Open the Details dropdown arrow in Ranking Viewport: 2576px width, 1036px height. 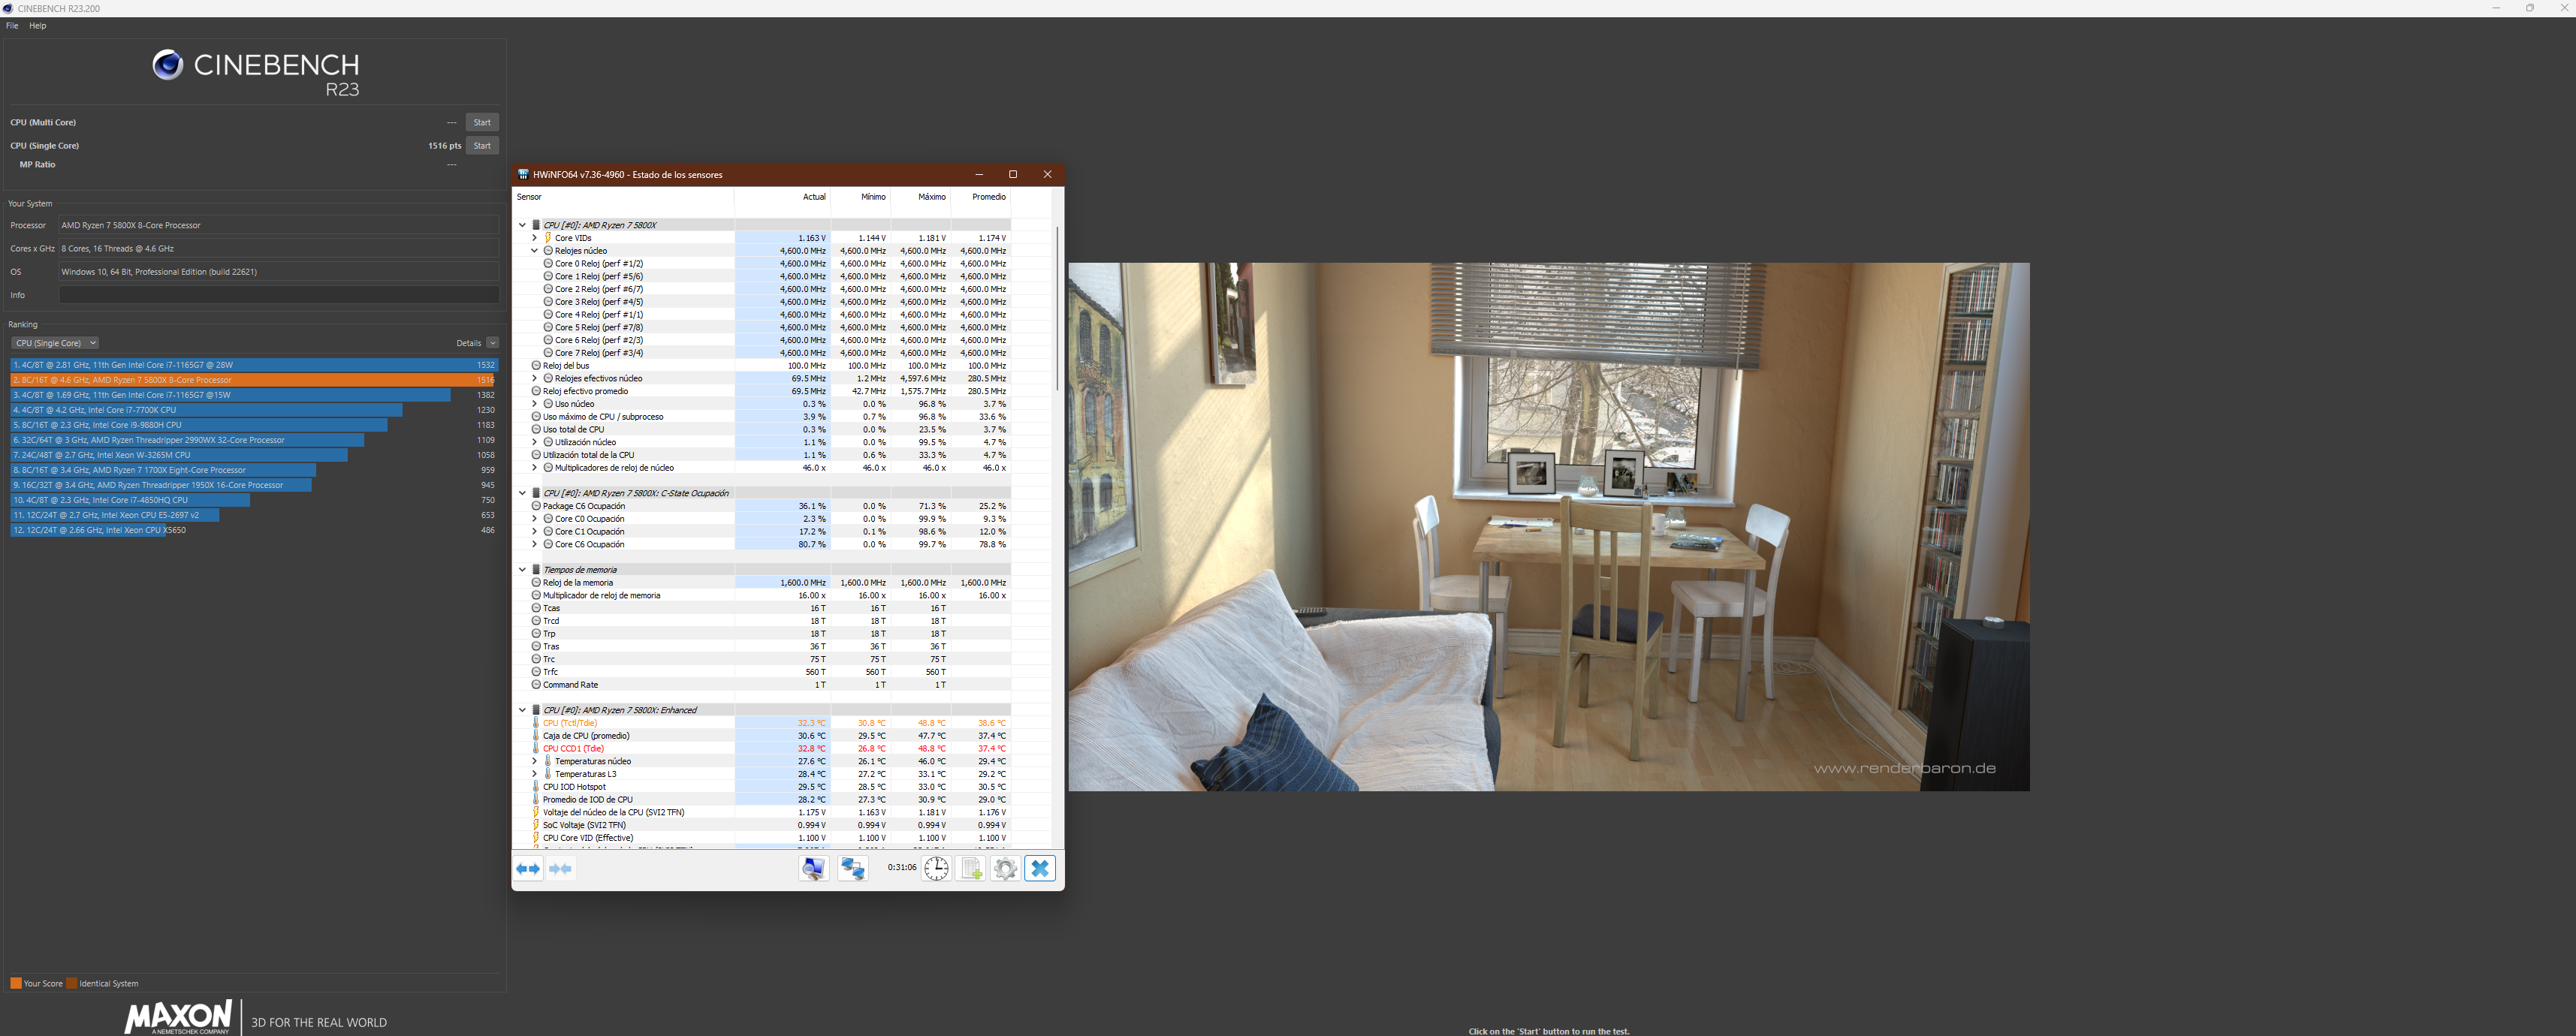click(x=492, y=343)
